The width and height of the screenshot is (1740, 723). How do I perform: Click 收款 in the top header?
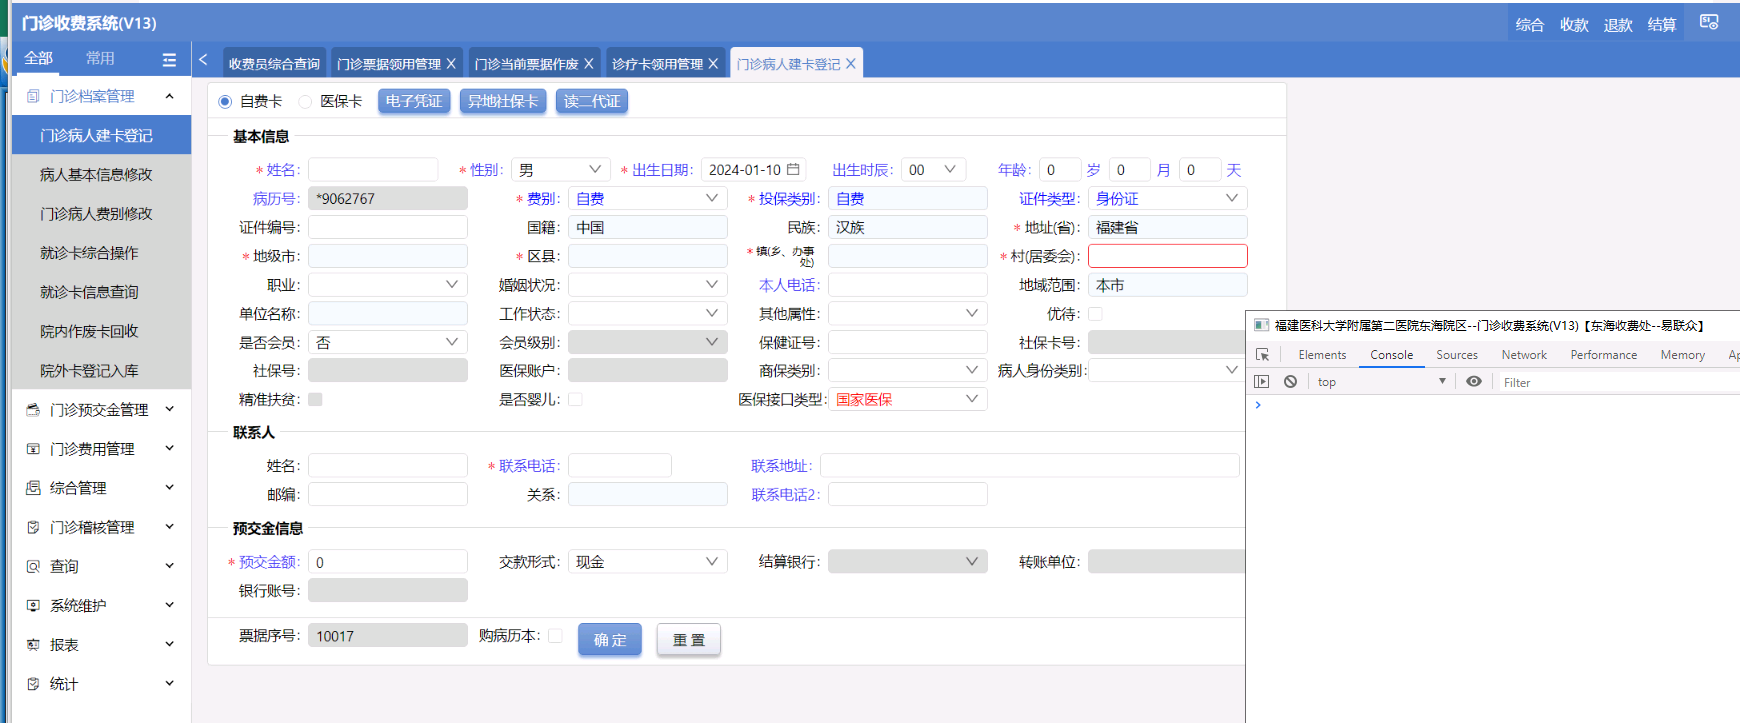coord(1574,25)
